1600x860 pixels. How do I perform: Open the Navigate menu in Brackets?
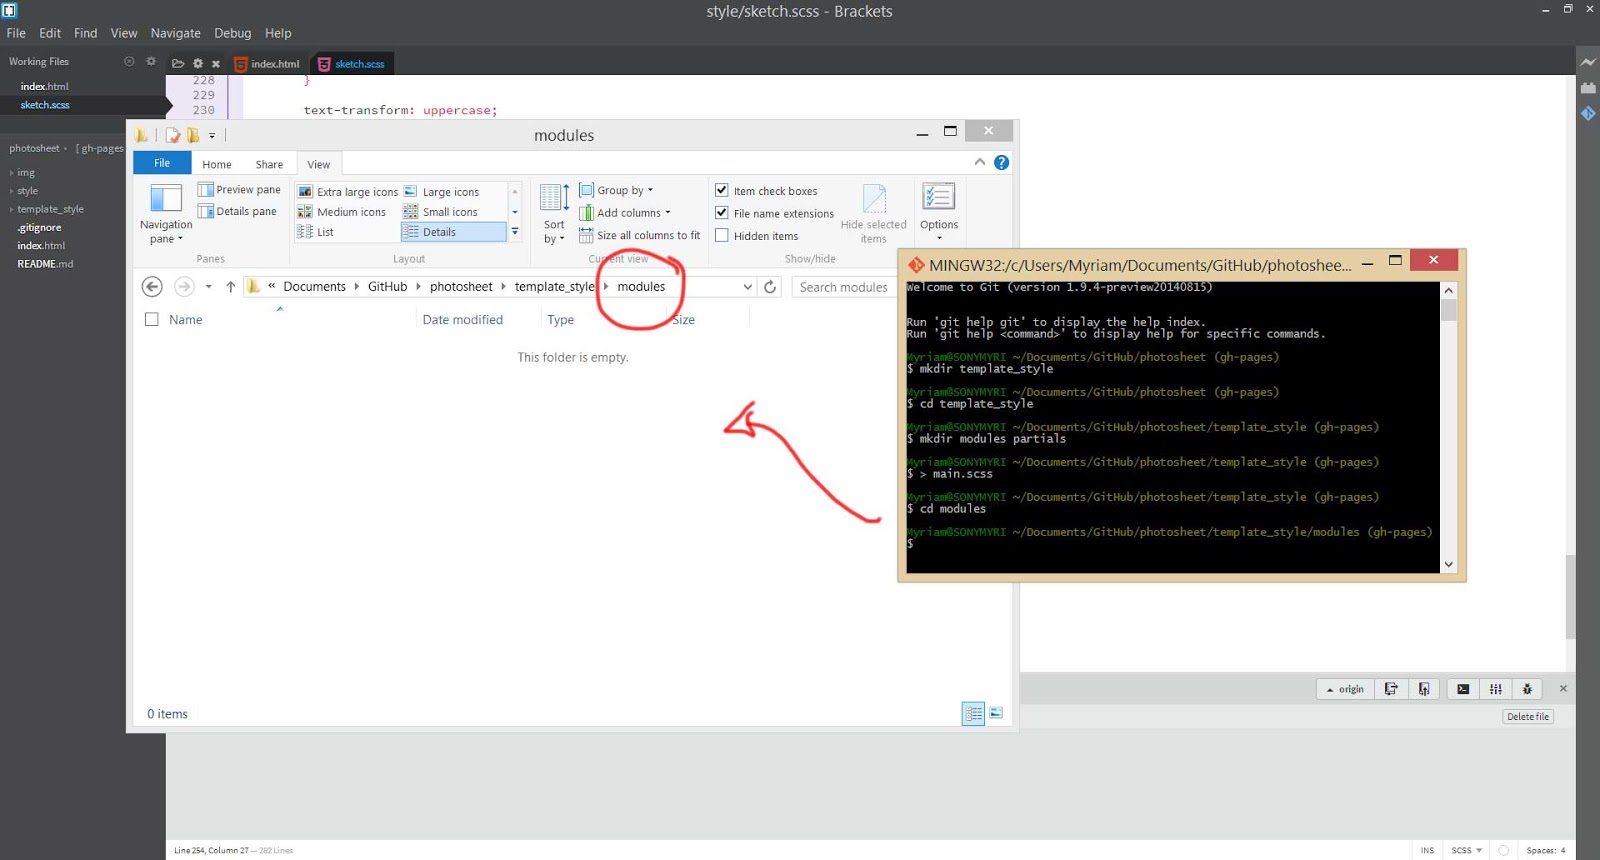(175, 33)
